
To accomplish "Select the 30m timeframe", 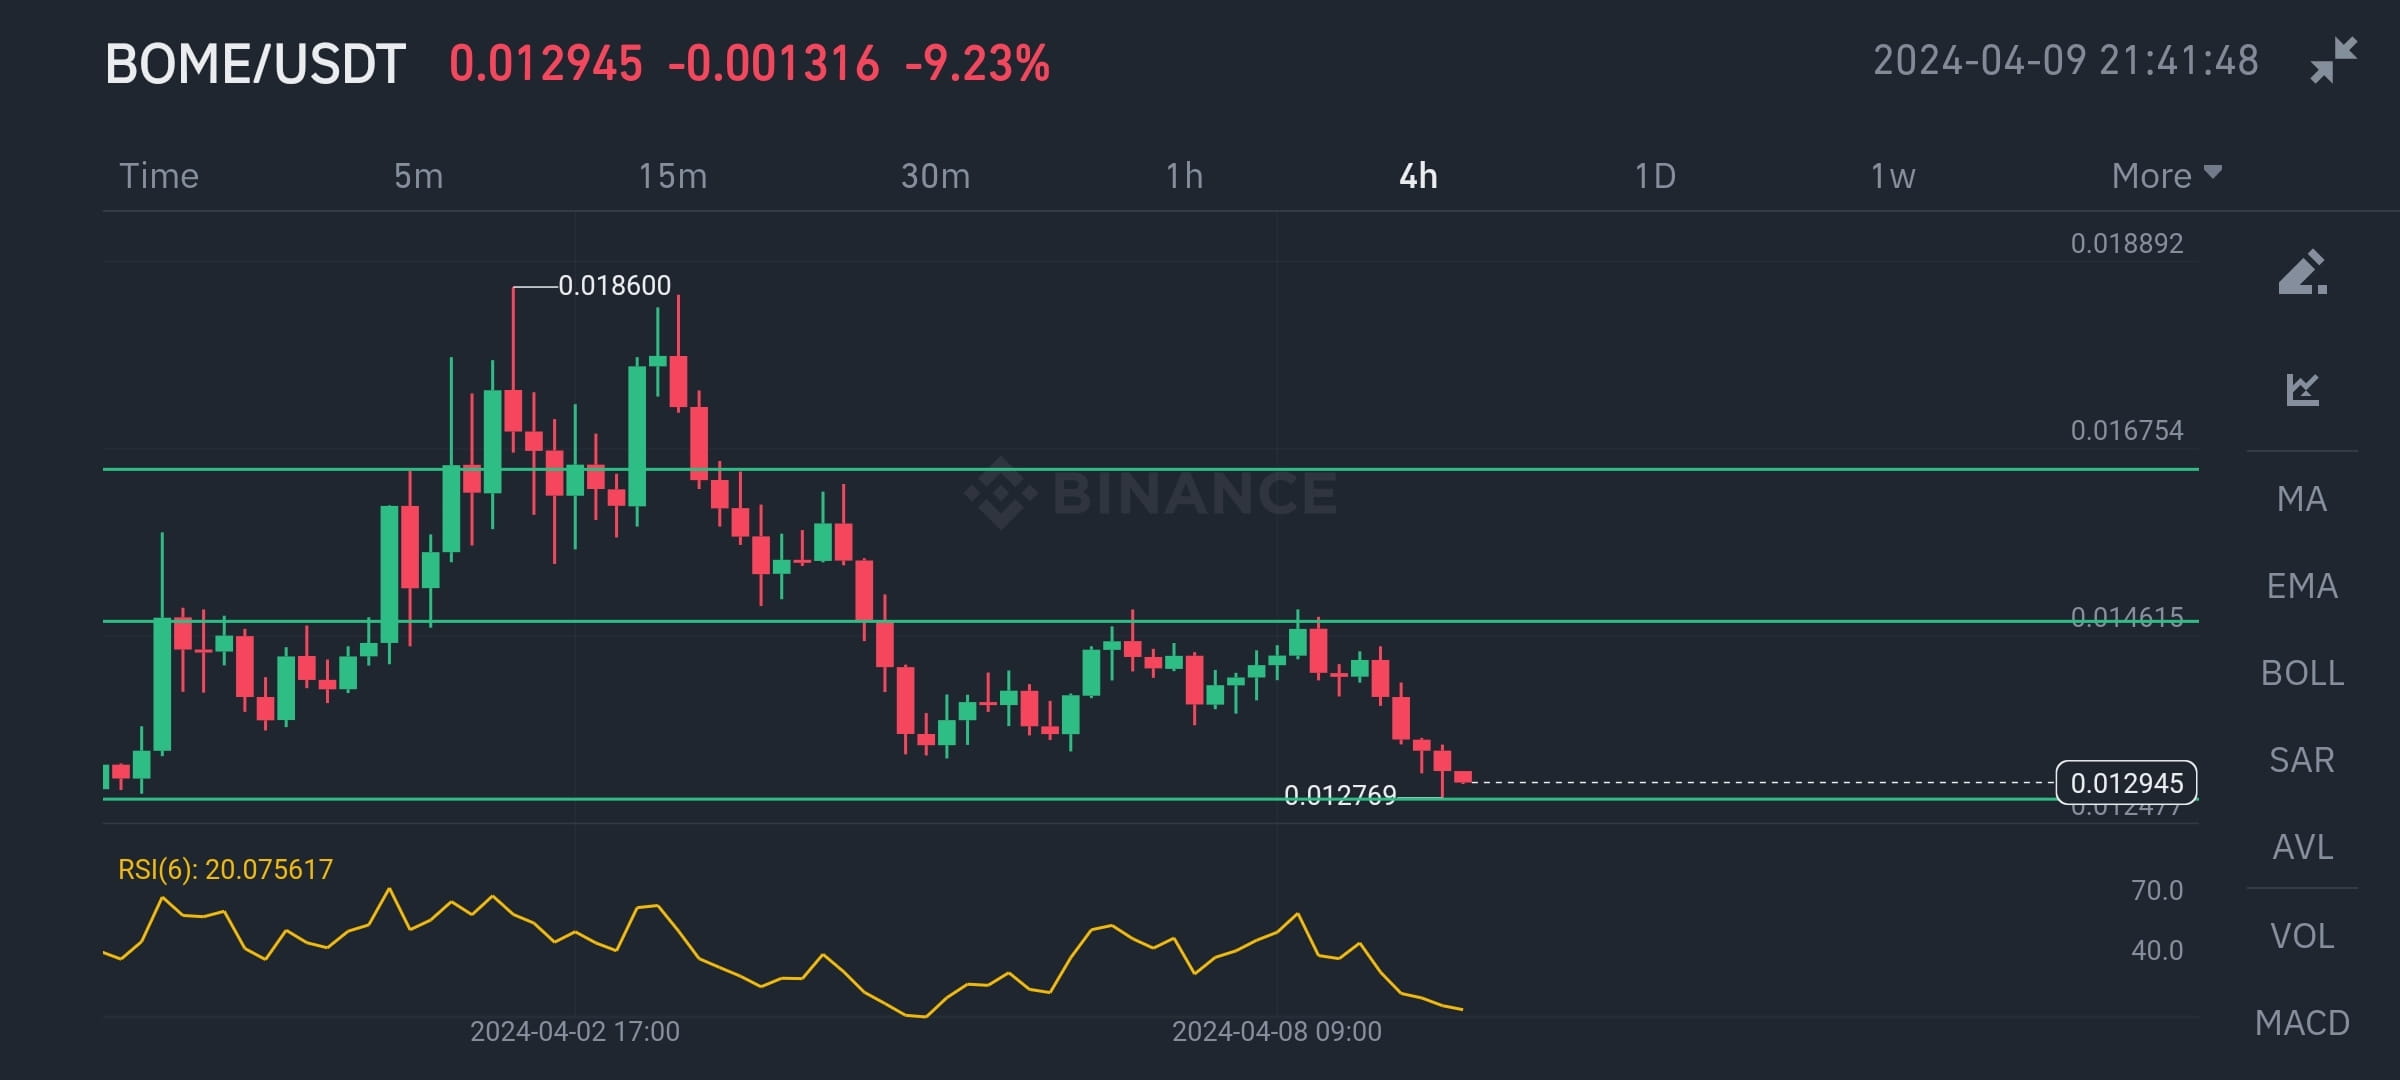I will click(932, 176).
